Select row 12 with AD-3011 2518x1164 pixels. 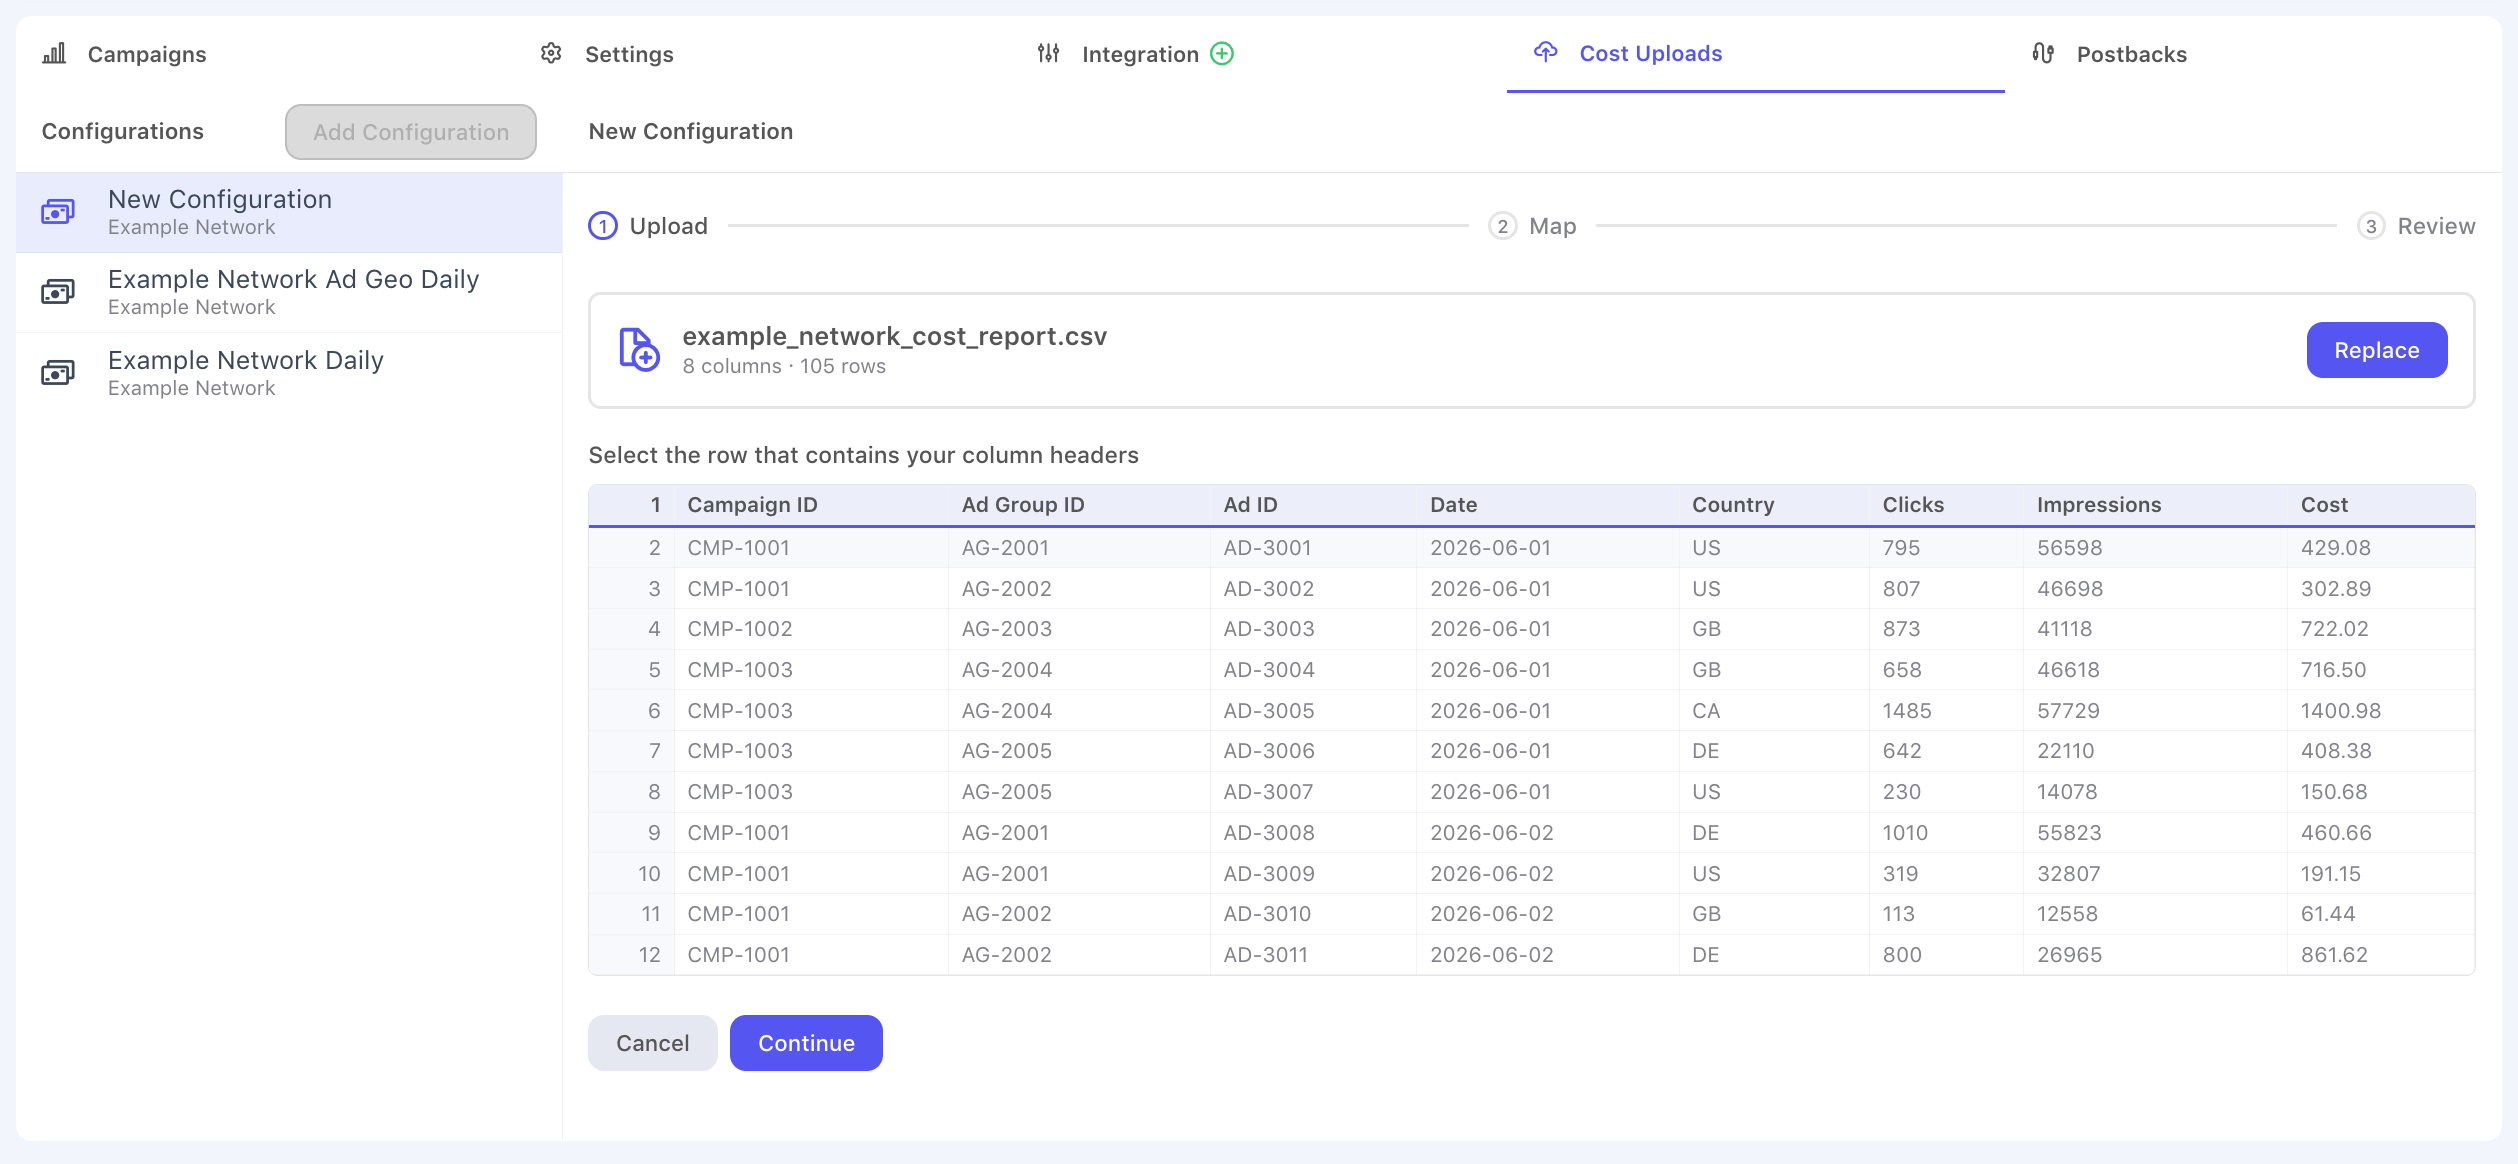[x=1531, y=955]
